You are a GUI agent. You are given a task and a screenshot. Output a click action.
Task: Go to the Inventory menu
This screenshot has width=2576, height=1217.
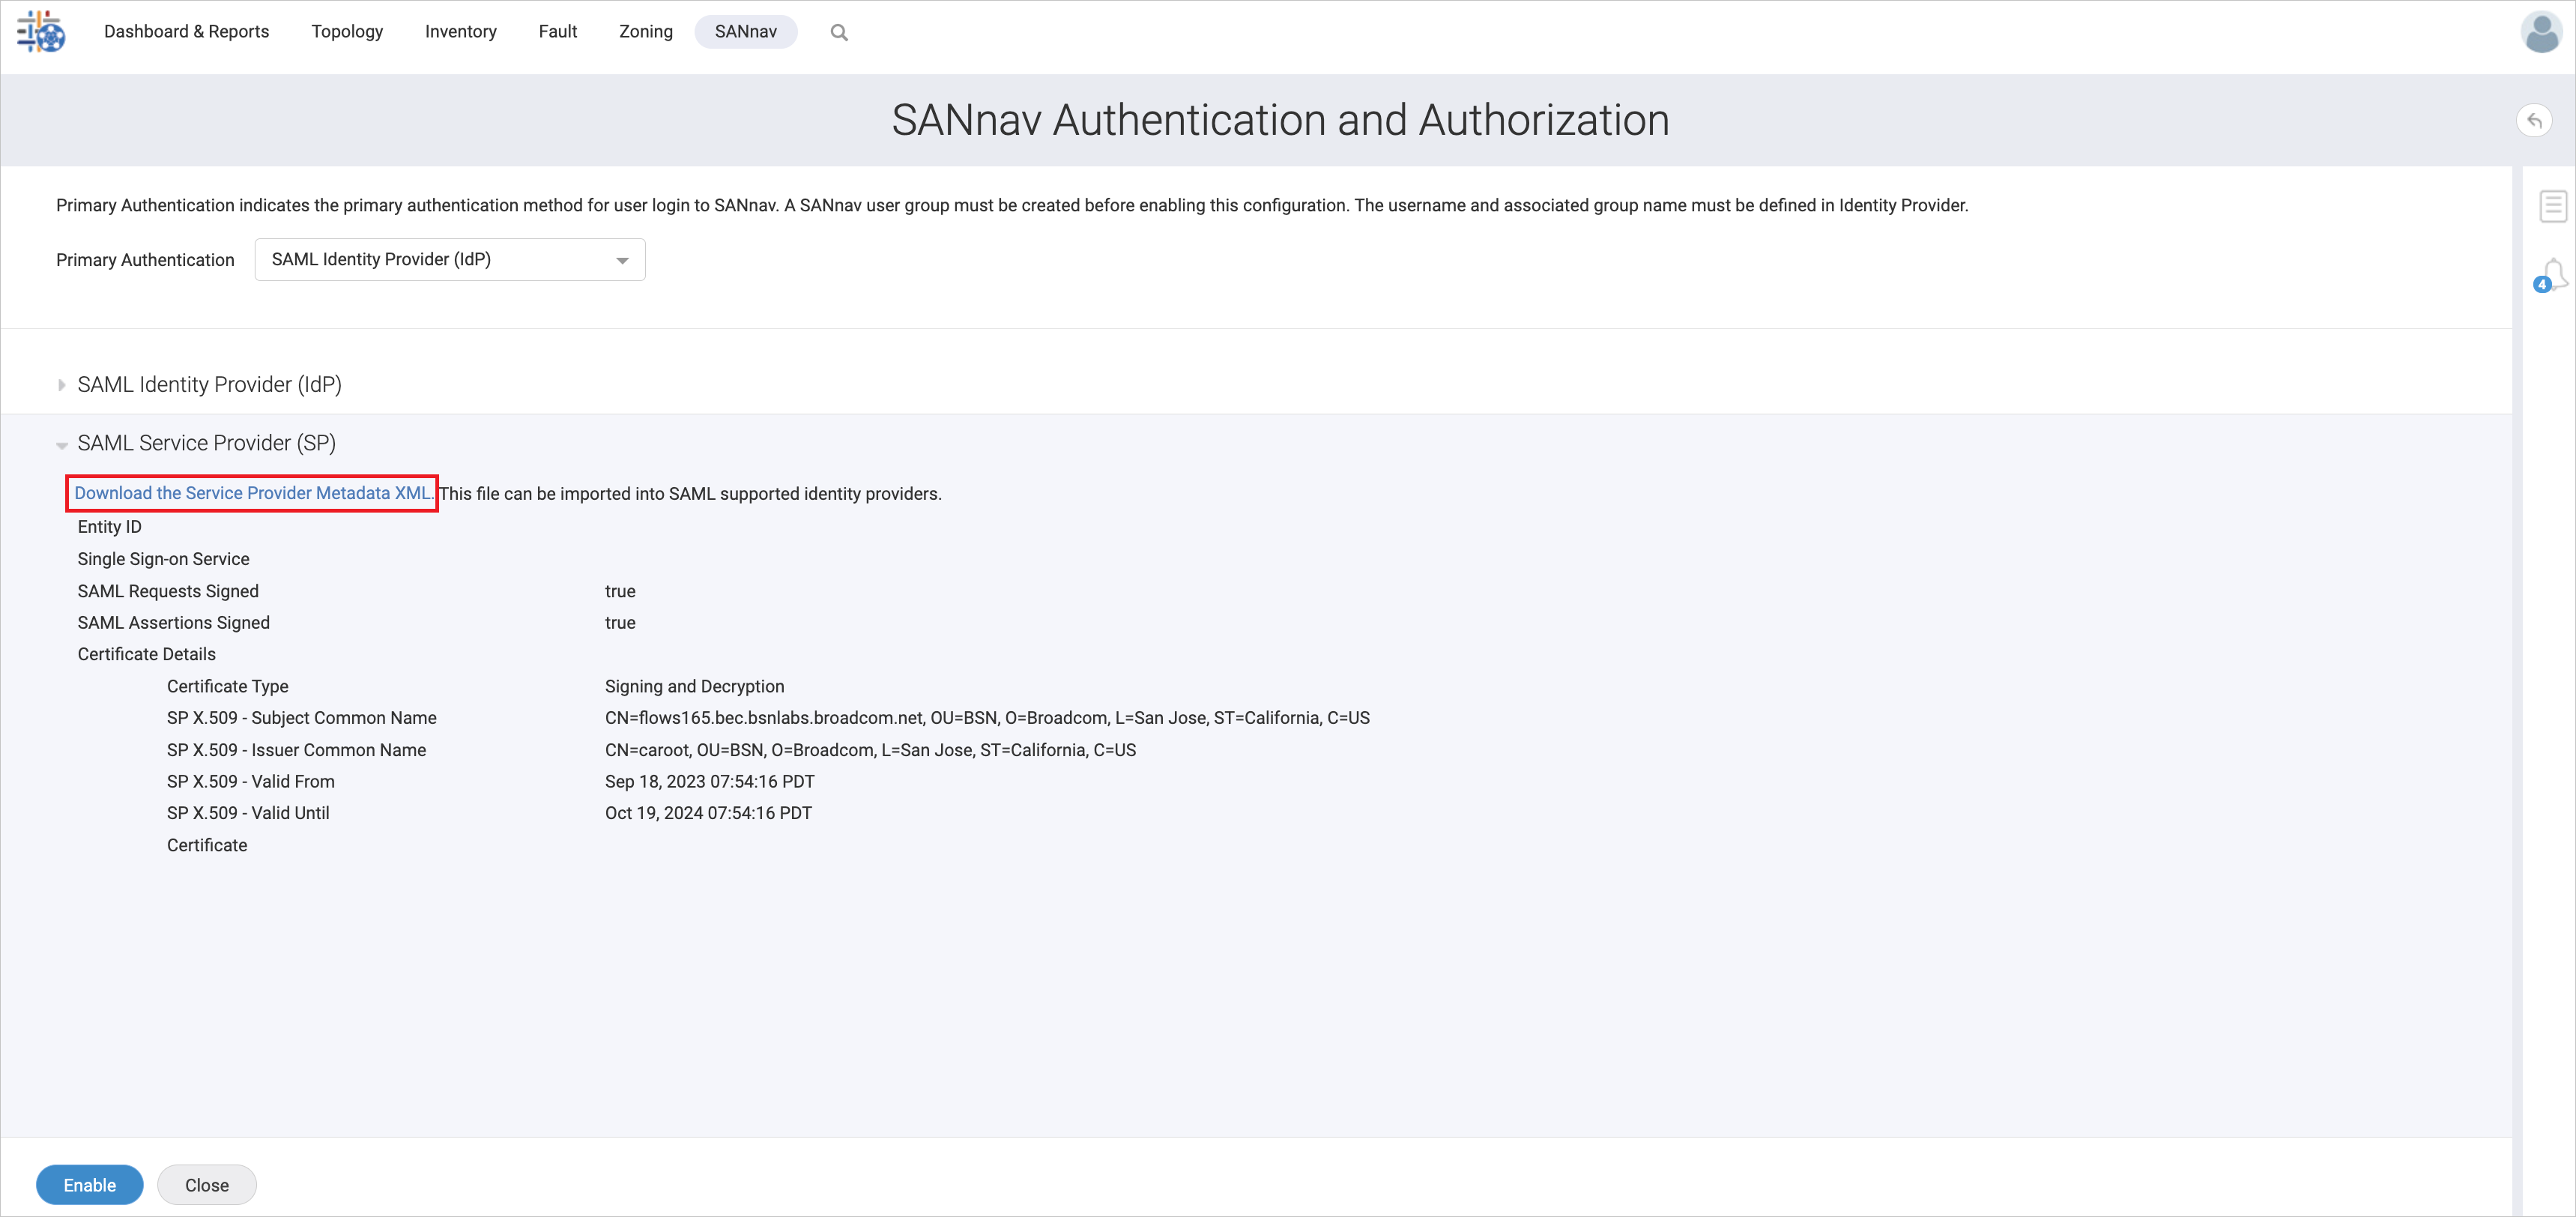(x=460, y=32)
